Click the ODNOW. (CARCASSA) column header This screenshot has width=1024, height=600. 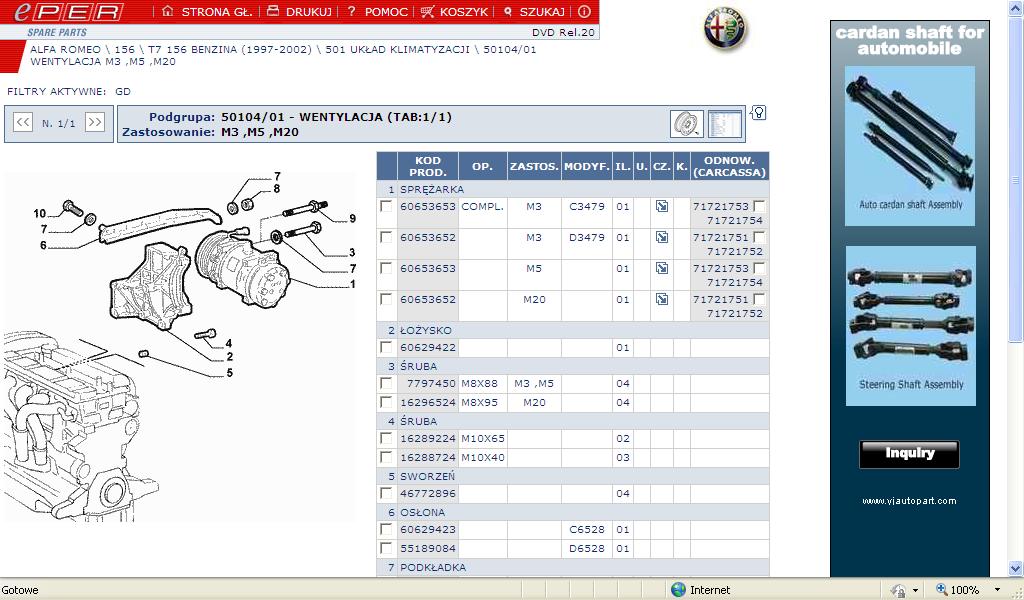pyautogui.click(x=729, y=166)
